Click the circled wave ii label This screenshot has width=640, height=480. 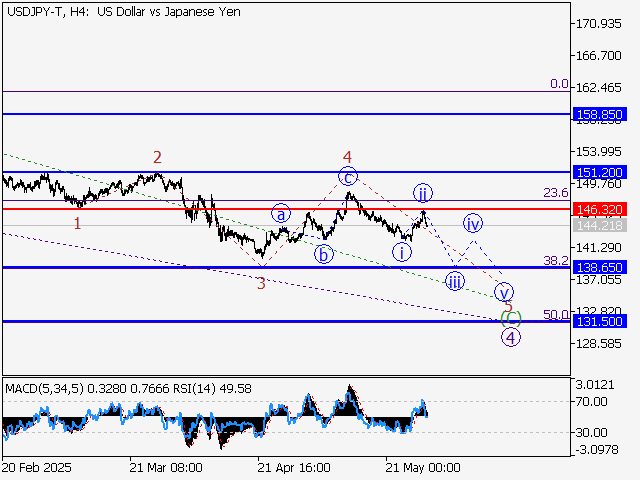[x=423, y=192]
